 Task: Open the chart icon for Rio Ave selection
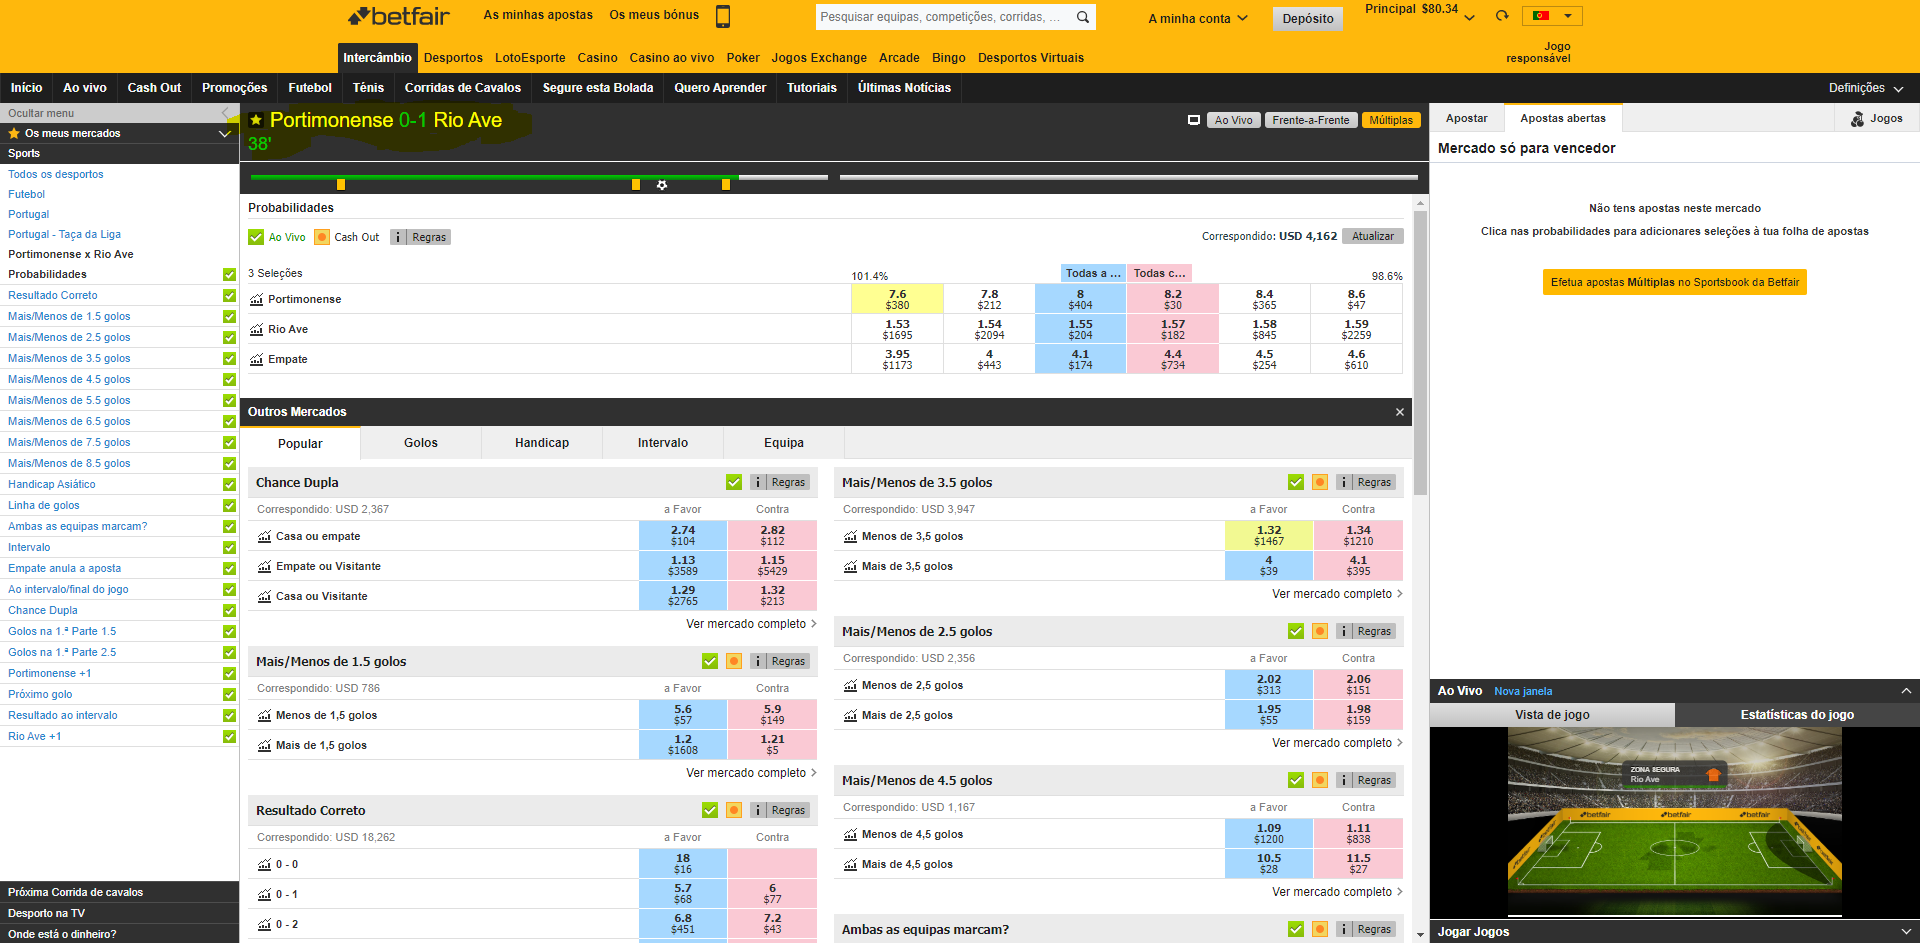pyautogui.click(x=256, y=329)
